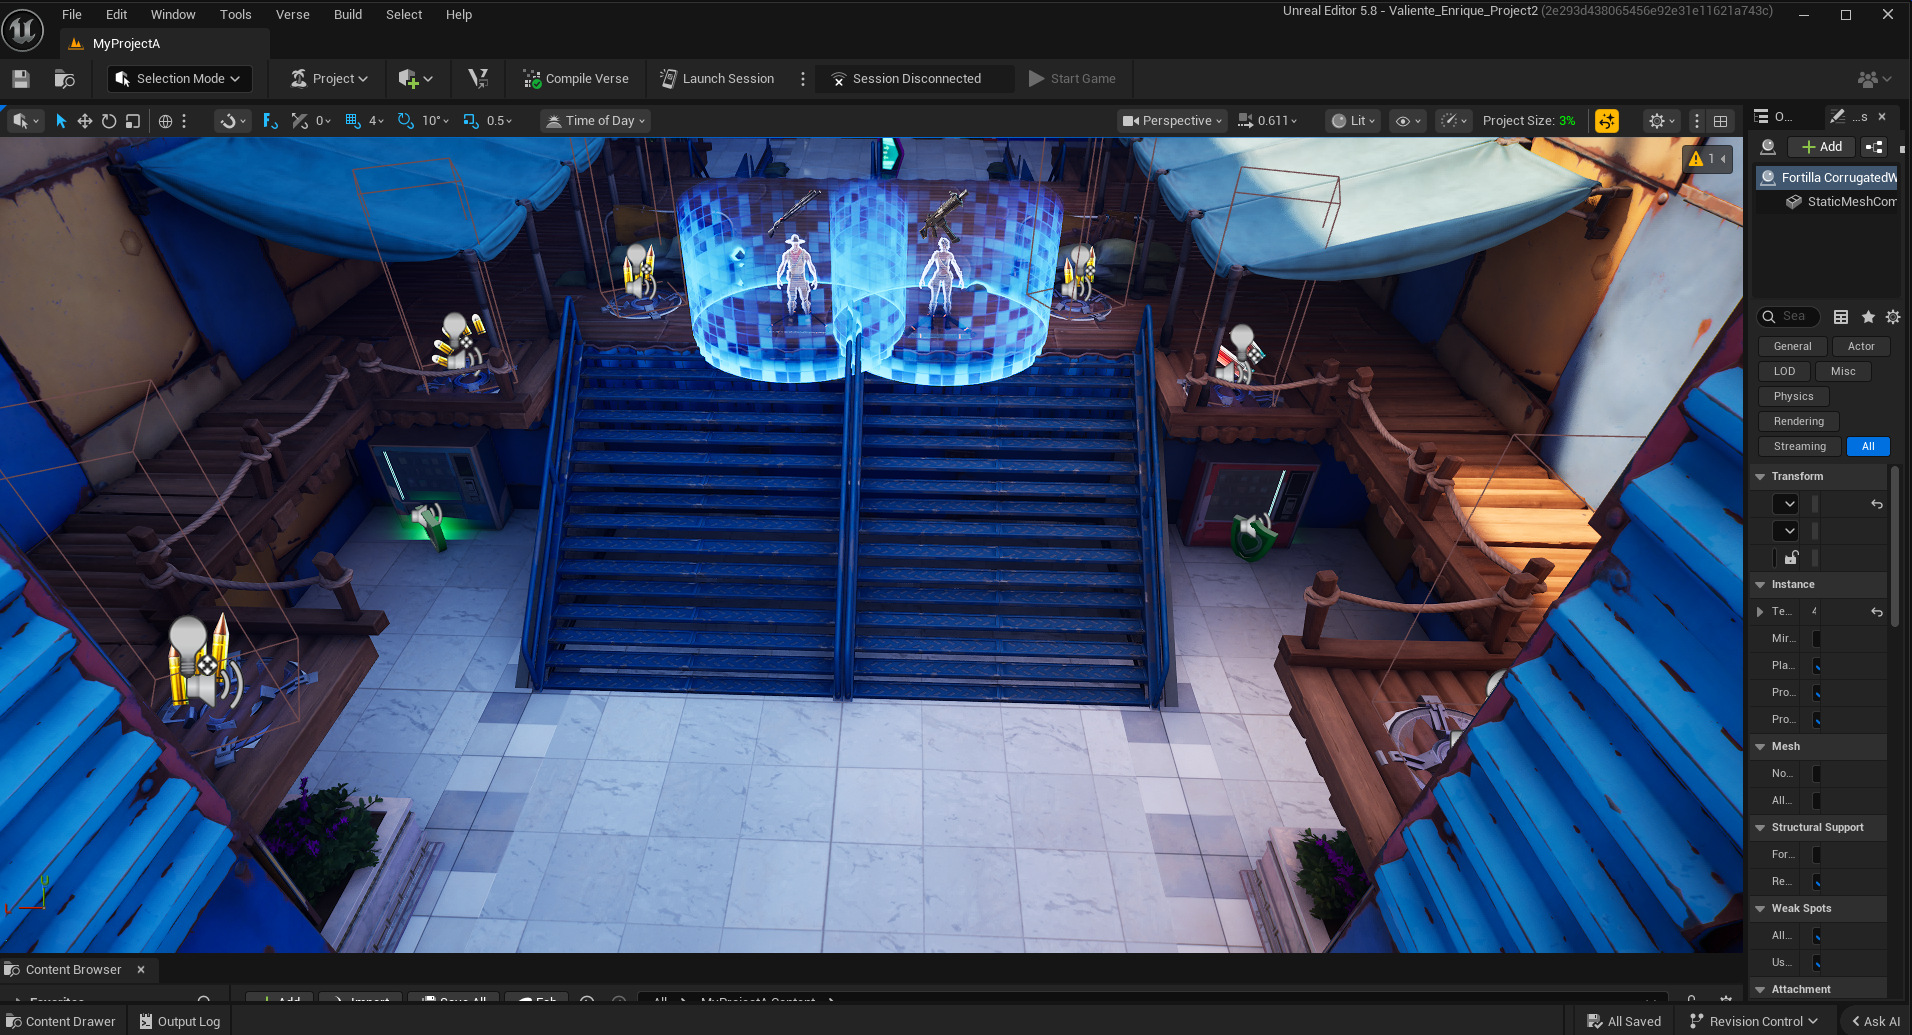Click Session Disconnected status button

click(915, 79)
